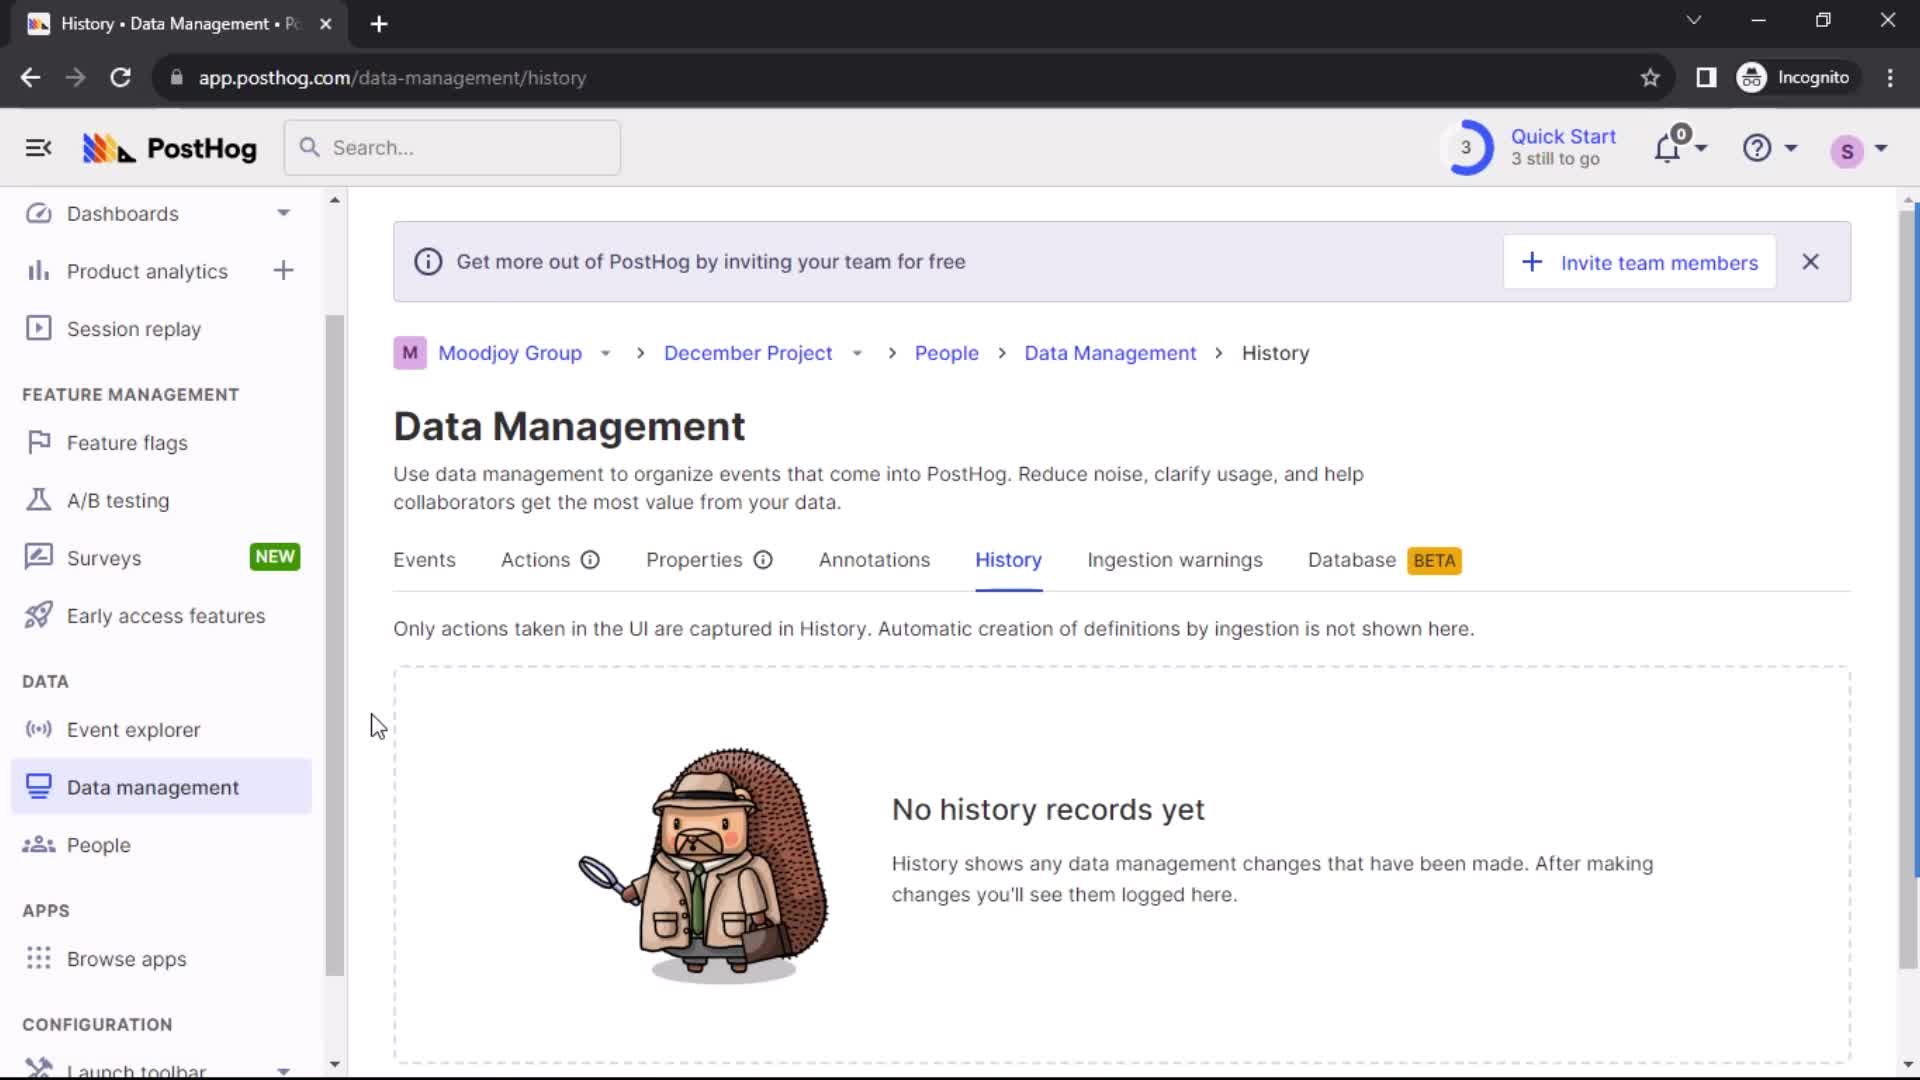The height and width of the screenshot is (1080, 1920).
Task: Click the Annotations tab
Action: 874,559
